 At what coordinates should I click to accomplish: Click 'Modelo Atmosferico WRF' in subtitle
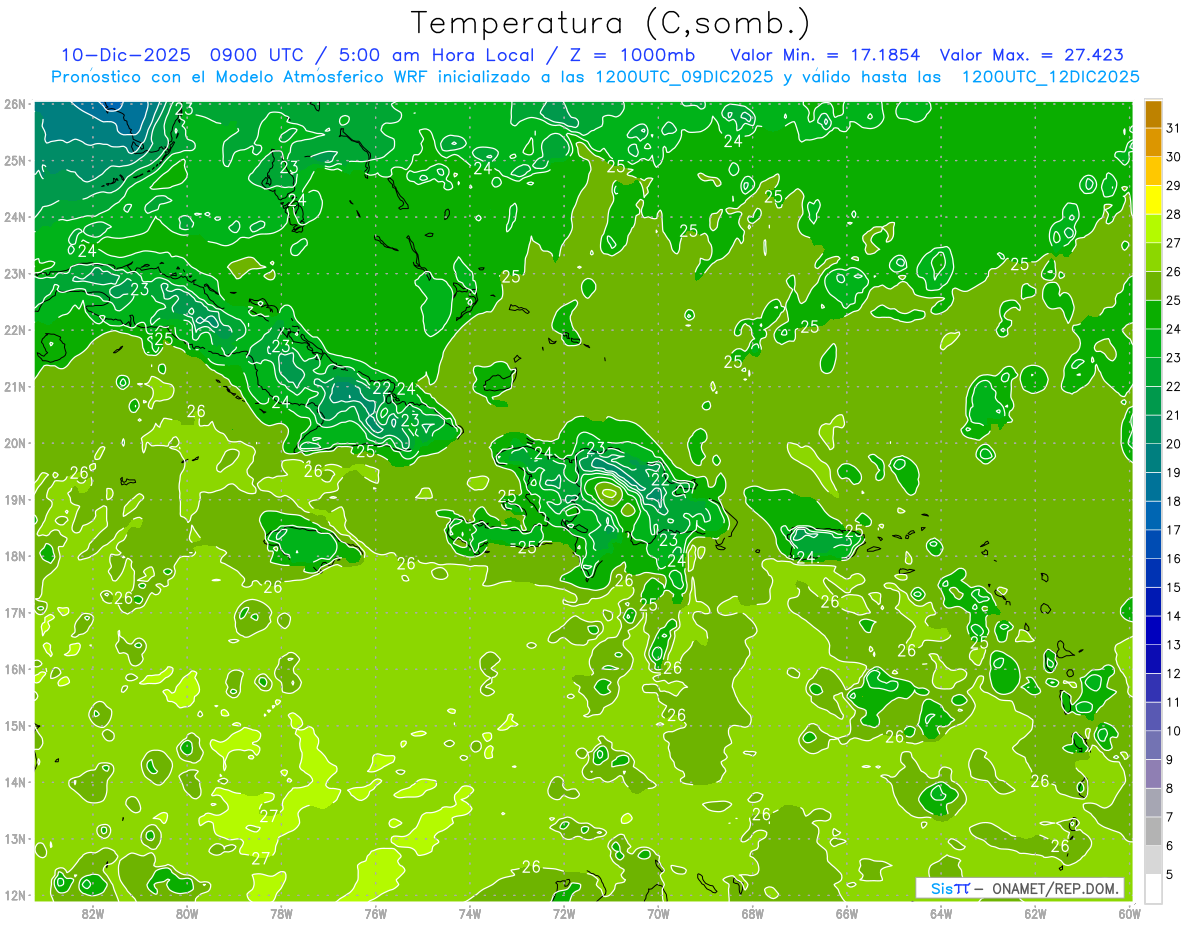coord(323,77)
